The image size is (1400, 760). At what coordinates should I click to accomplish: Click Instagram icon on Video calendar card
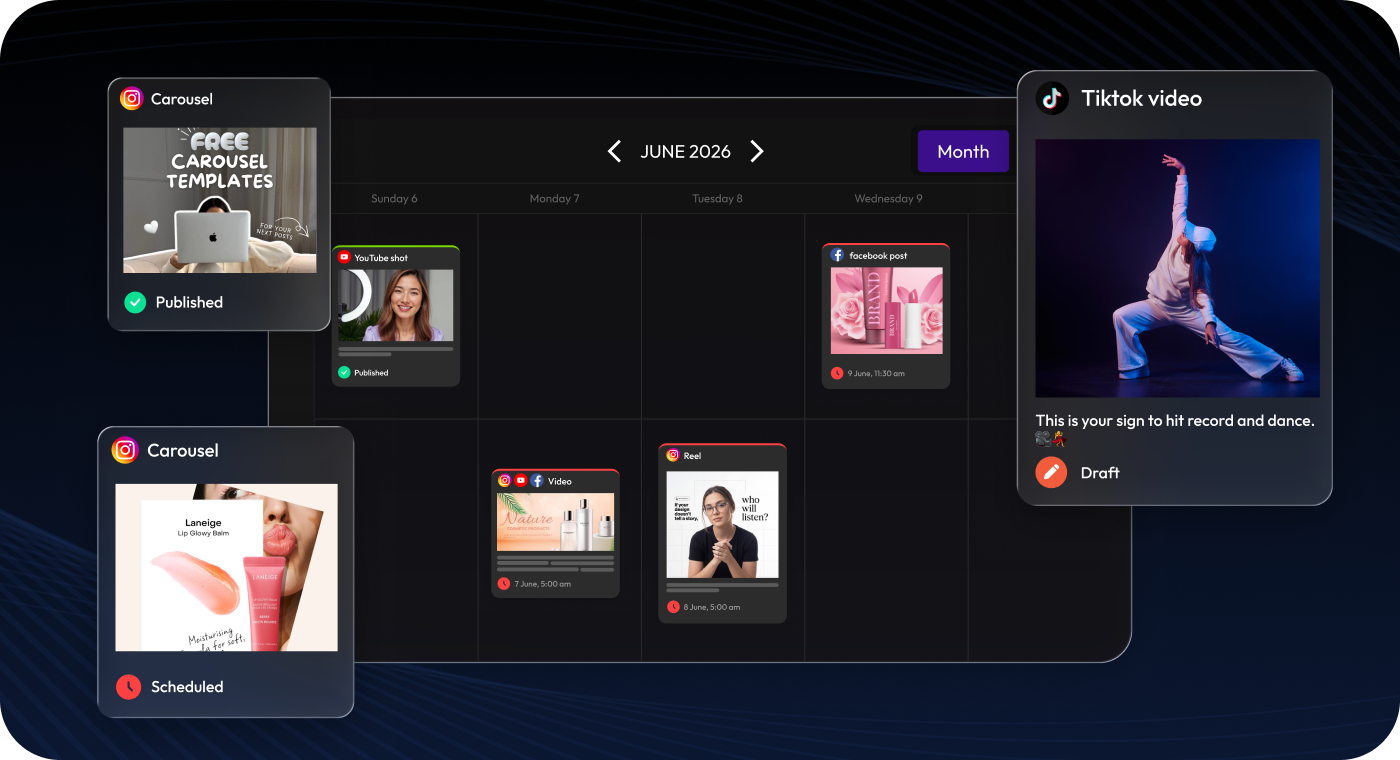[505, 481]
